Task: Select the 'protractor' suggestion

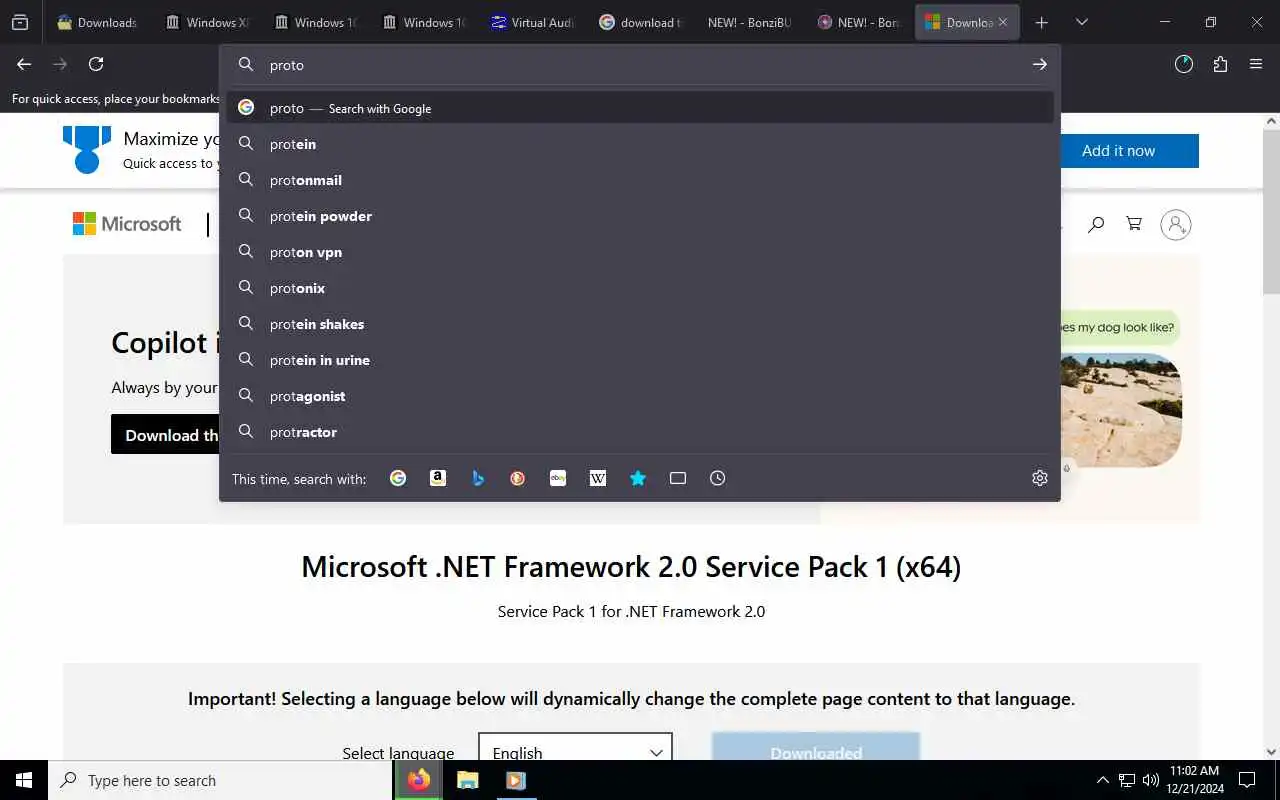Action: tap(640, 432)
